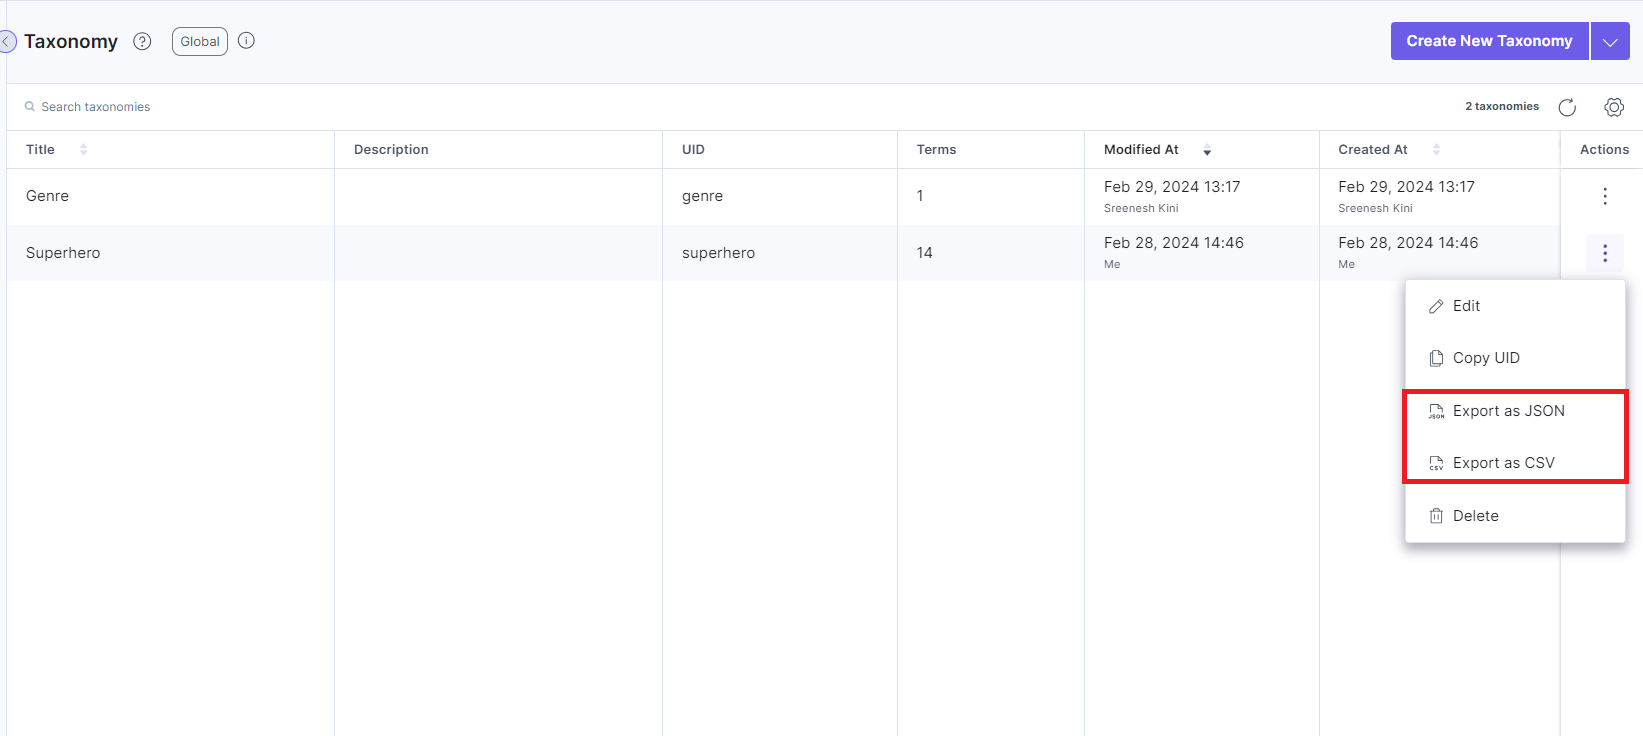Click the search magnifier icon

[x=30, y=106]
